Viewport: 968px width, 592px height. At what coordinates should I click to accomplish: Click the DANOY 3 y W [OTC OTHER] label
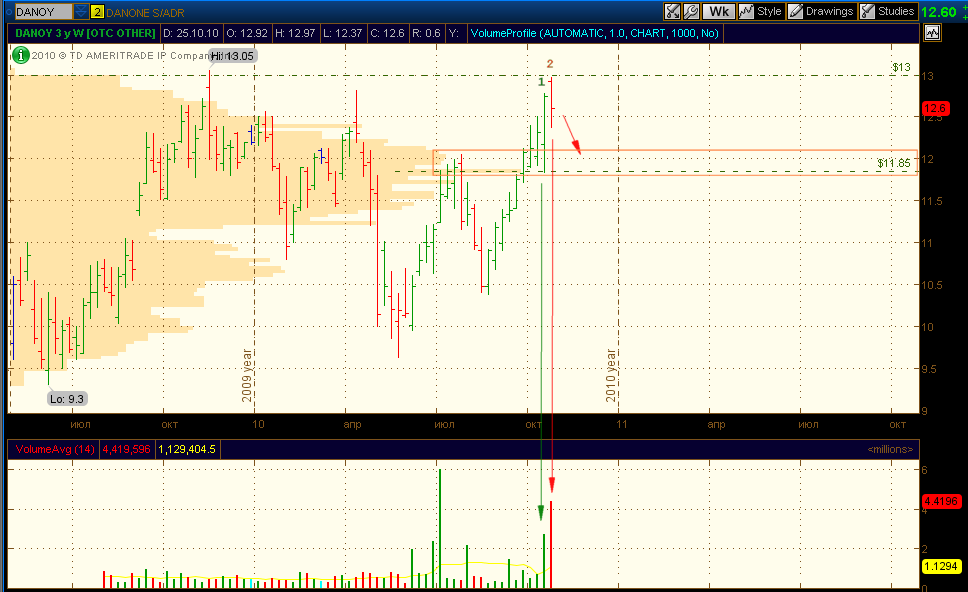click(x=85, y=33)
